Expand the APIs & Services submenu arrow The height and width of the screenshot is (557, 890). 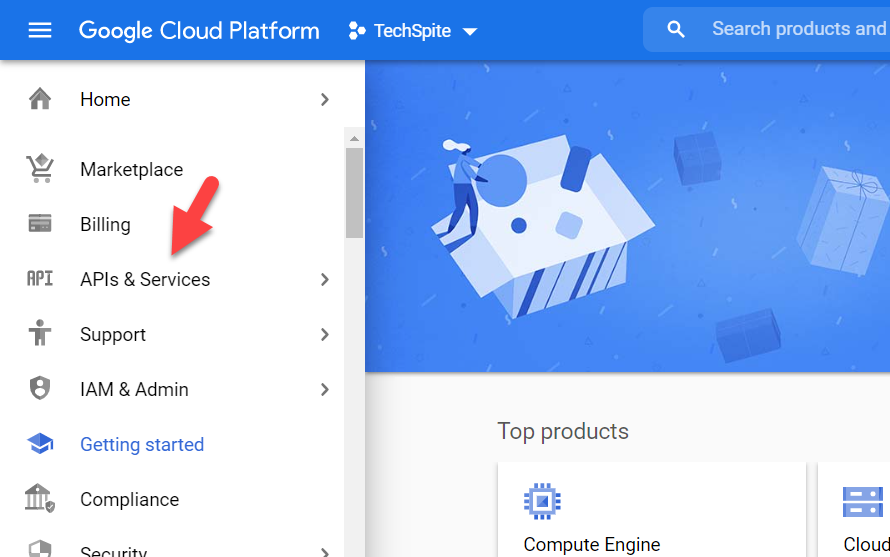(x=324, y=280)
